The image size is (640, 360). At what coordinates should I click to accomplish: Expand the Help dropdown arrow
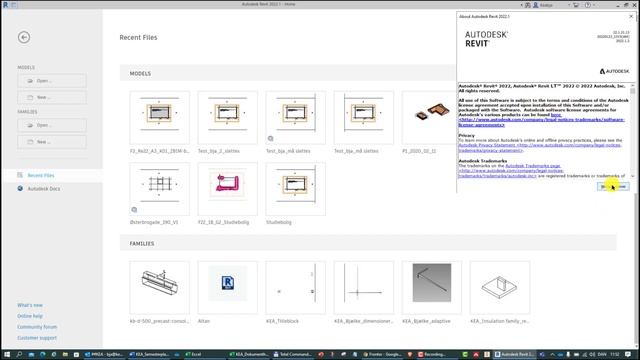tap(593, 5)
